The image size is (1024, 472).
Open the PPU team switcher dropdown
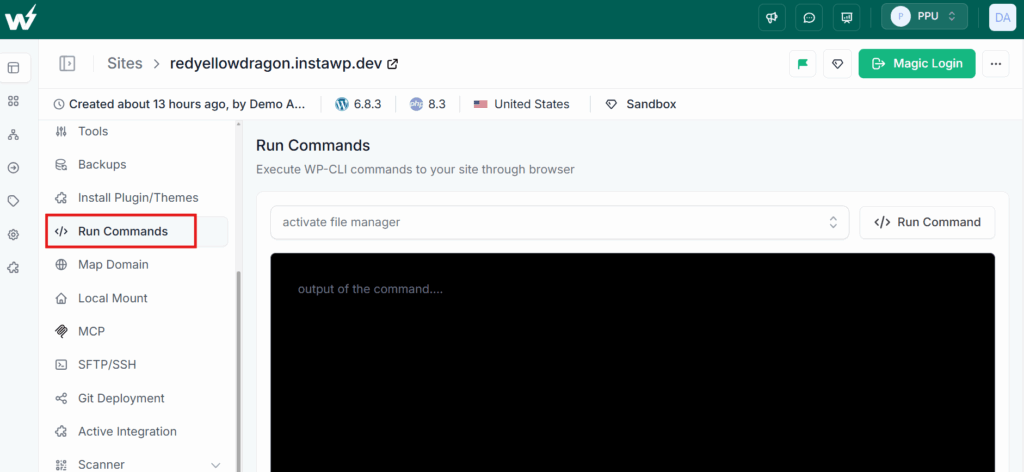[x=924, y=16]
